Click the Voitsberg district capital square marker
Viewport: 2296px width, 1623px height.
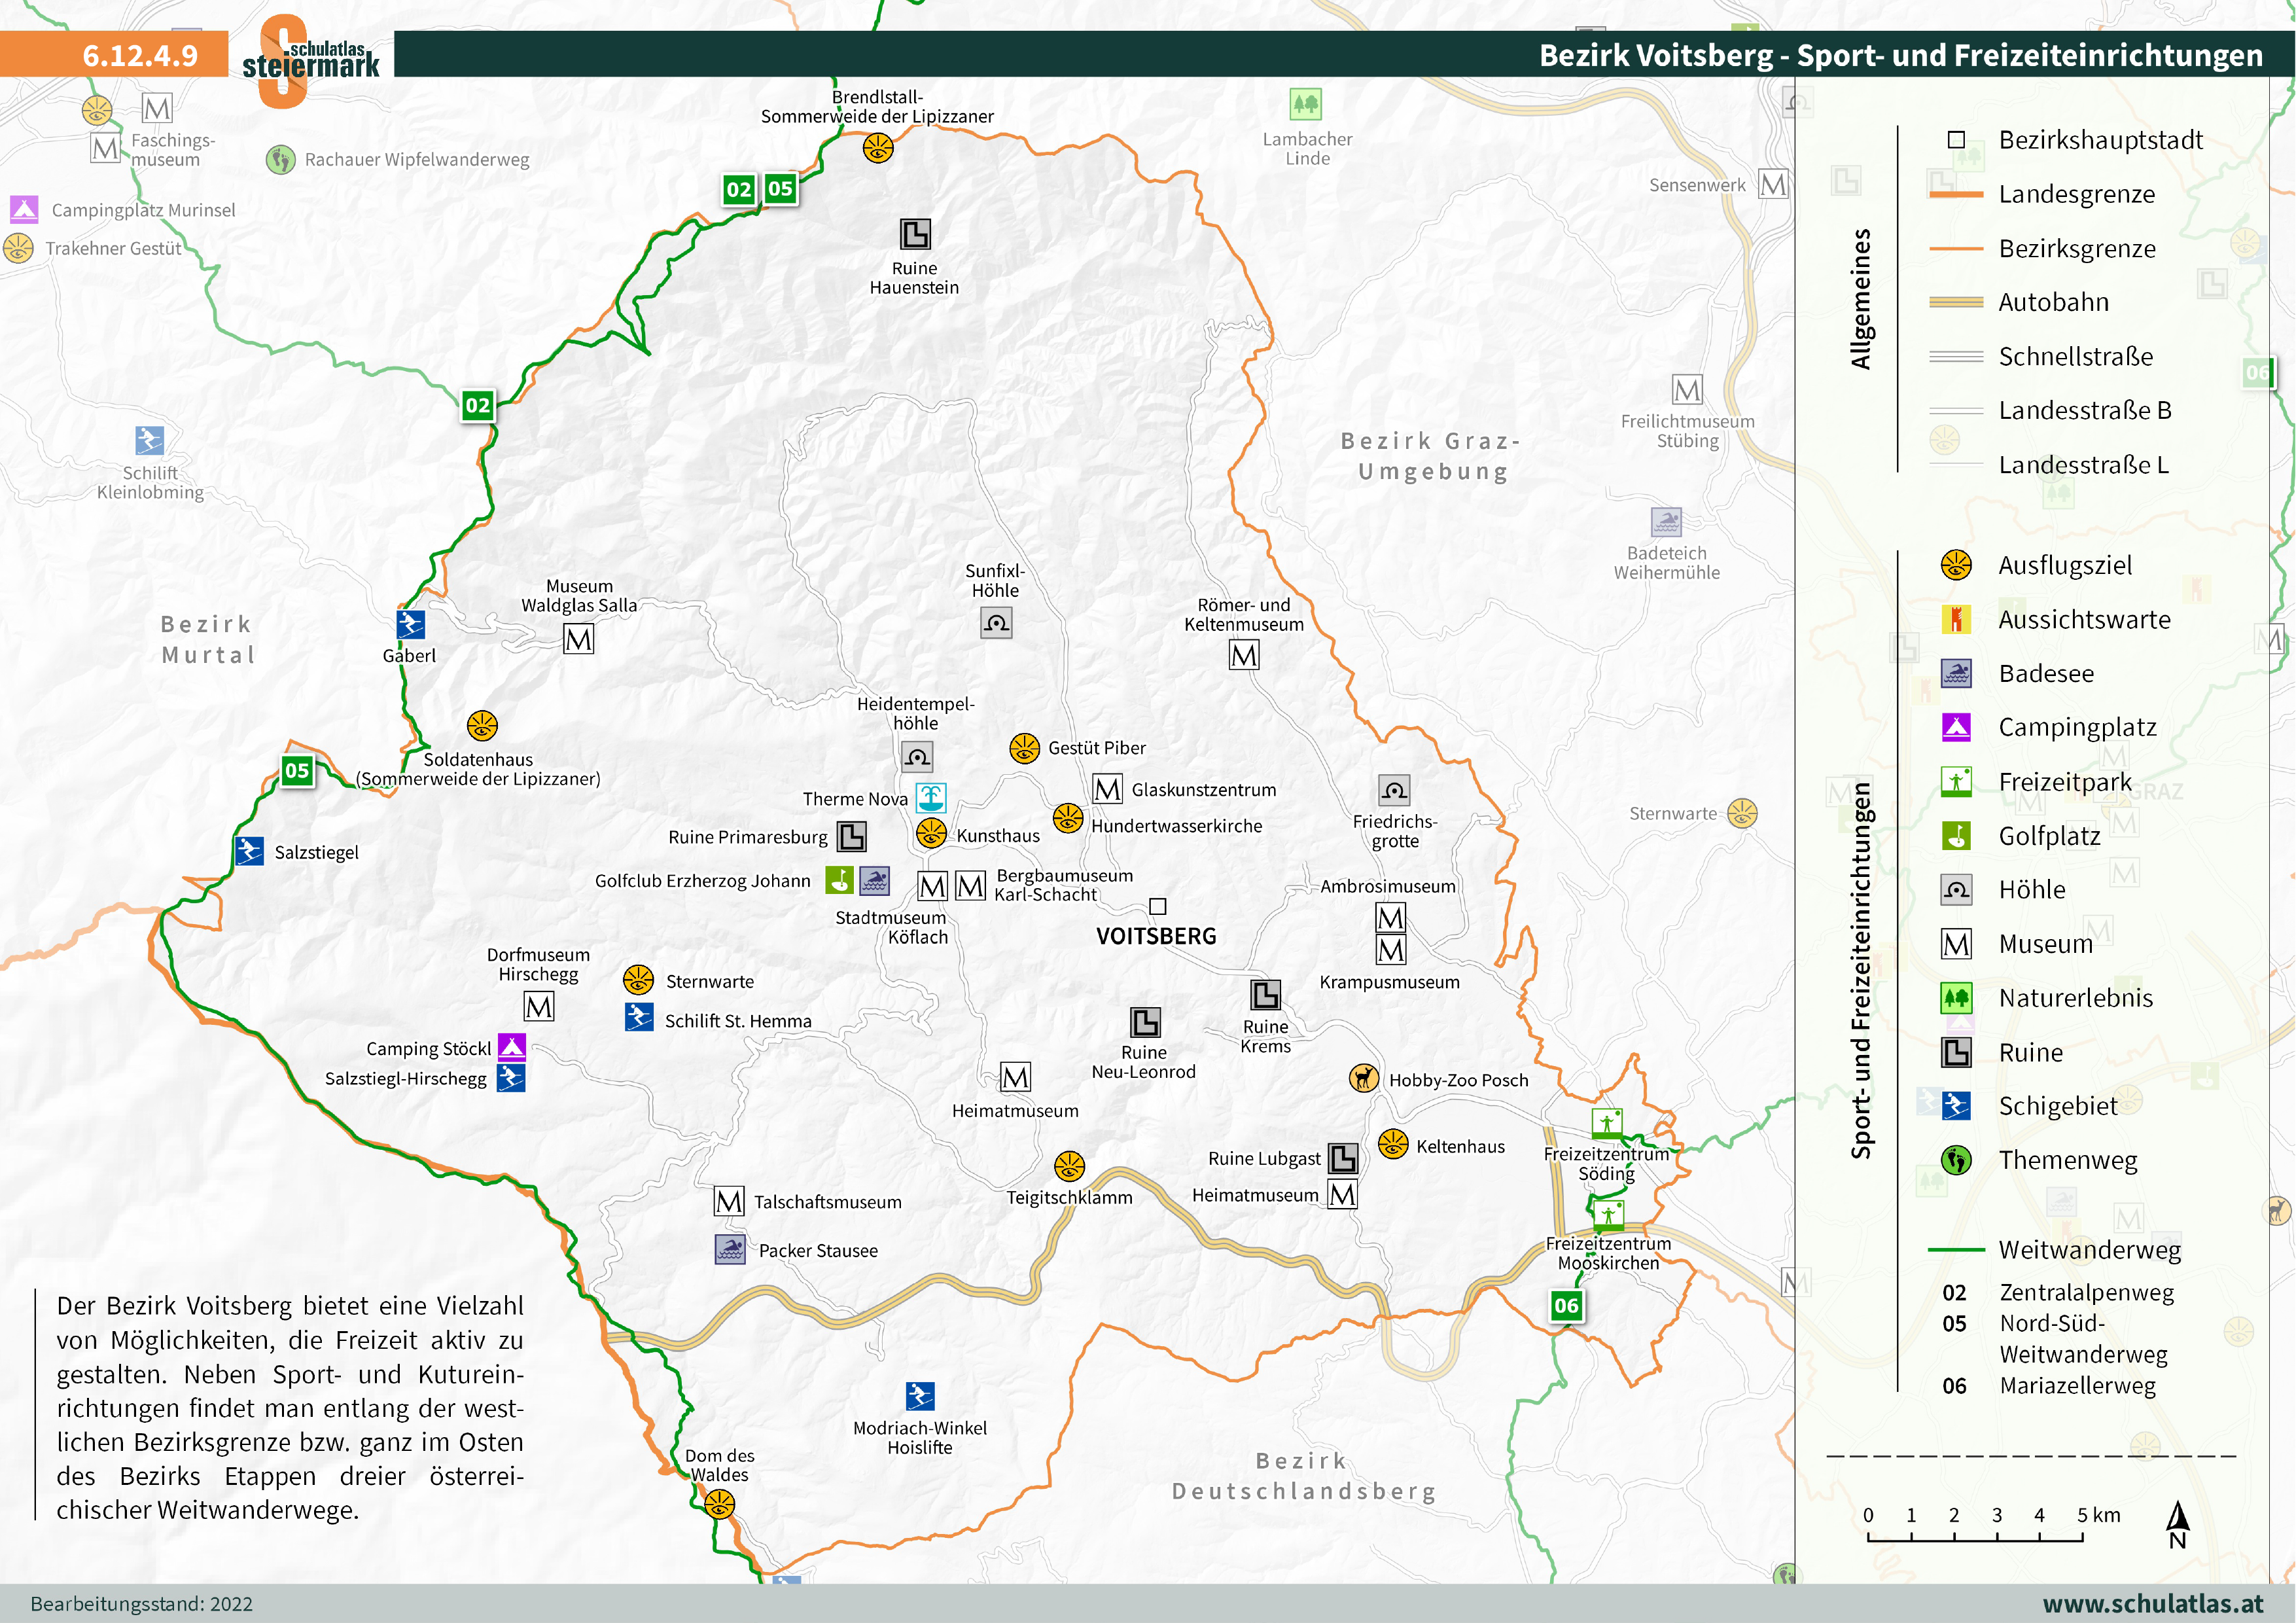(1158, 906)
